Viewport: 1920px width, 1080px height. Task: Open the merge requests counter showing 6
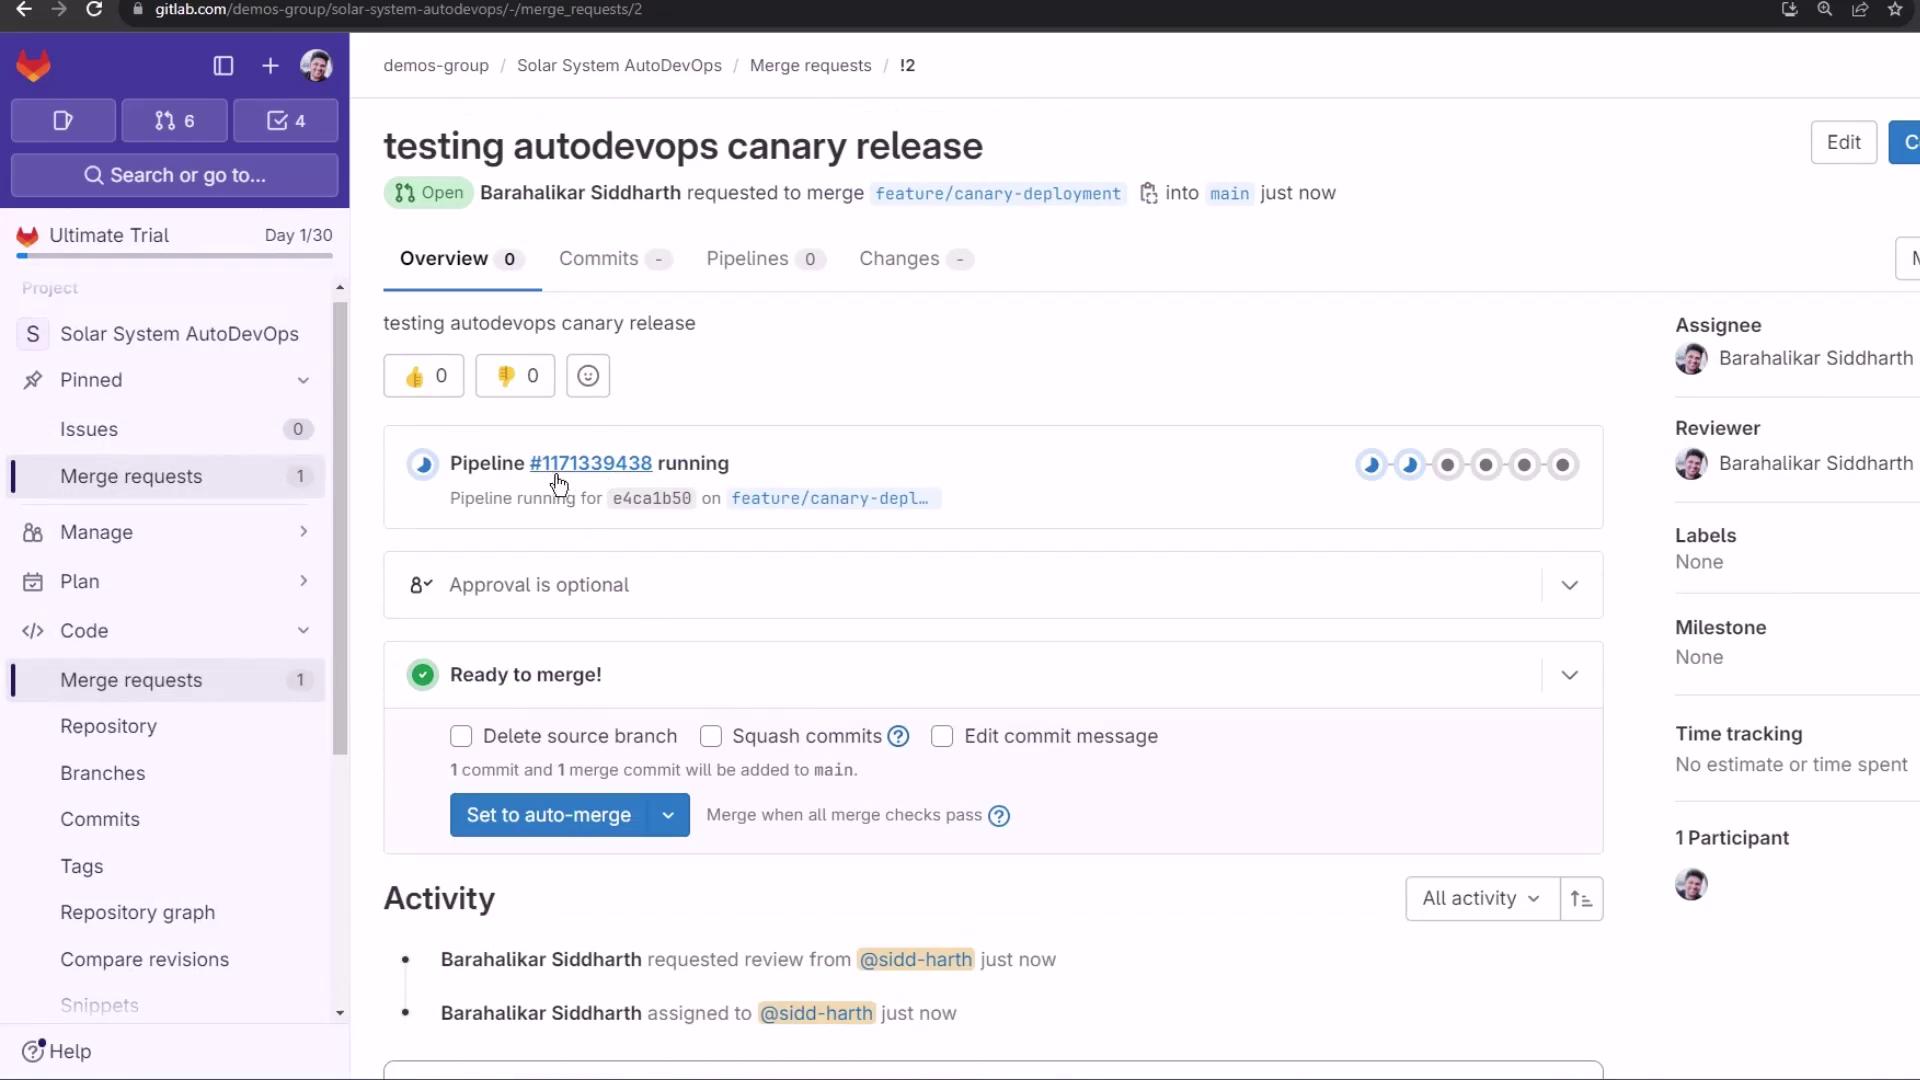175,121
